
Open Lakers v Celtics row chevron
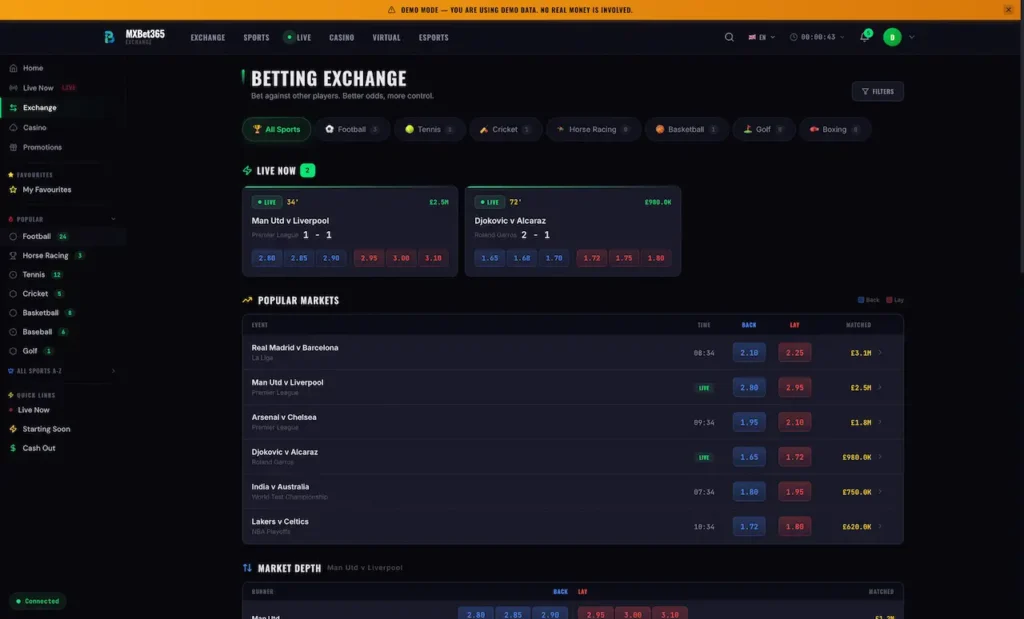pyautogui.click(x=880, y=526)
